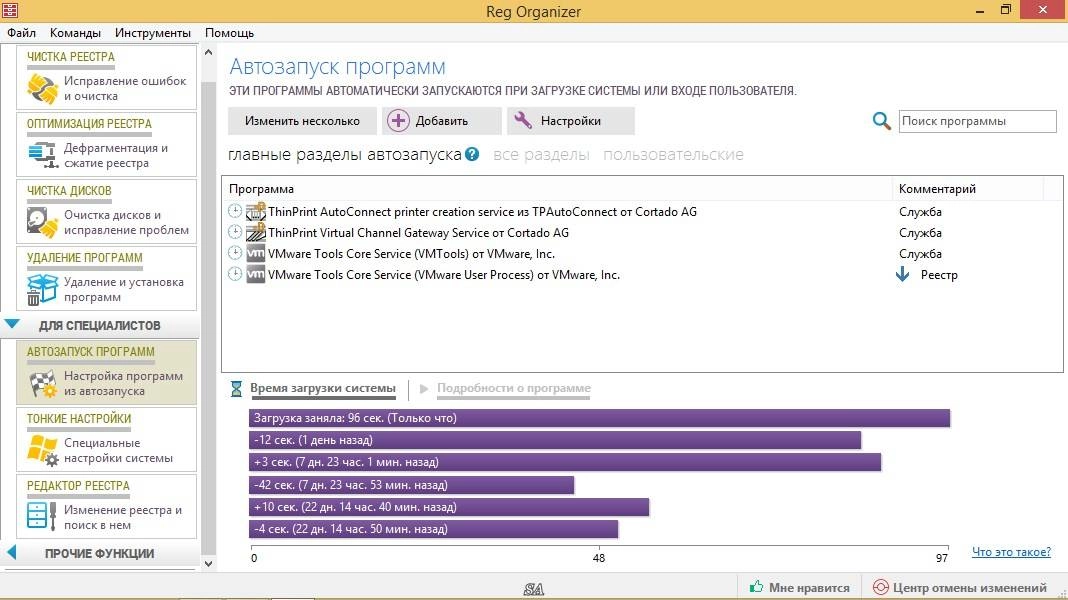
Task: Switch to все разделы tab
Action: [541, 155]
